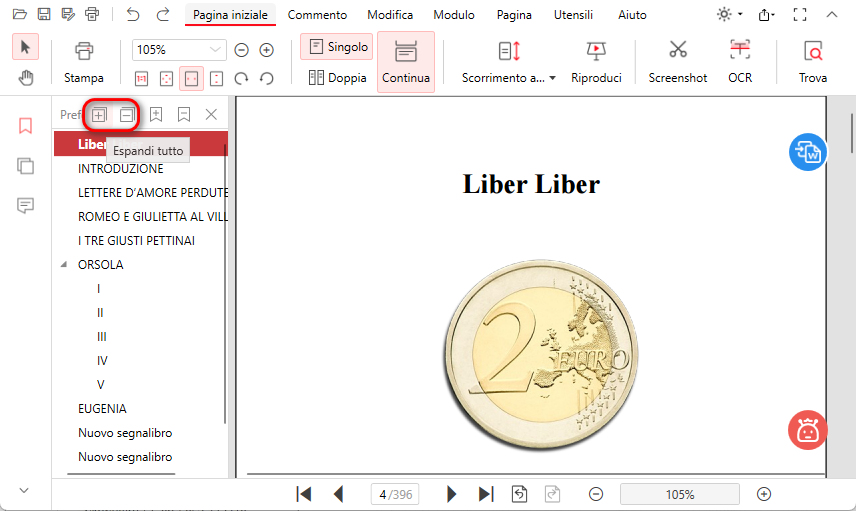Switch to Pagina iniziale tab
Screen dimensions: 856x511
[x=230, y=15]
